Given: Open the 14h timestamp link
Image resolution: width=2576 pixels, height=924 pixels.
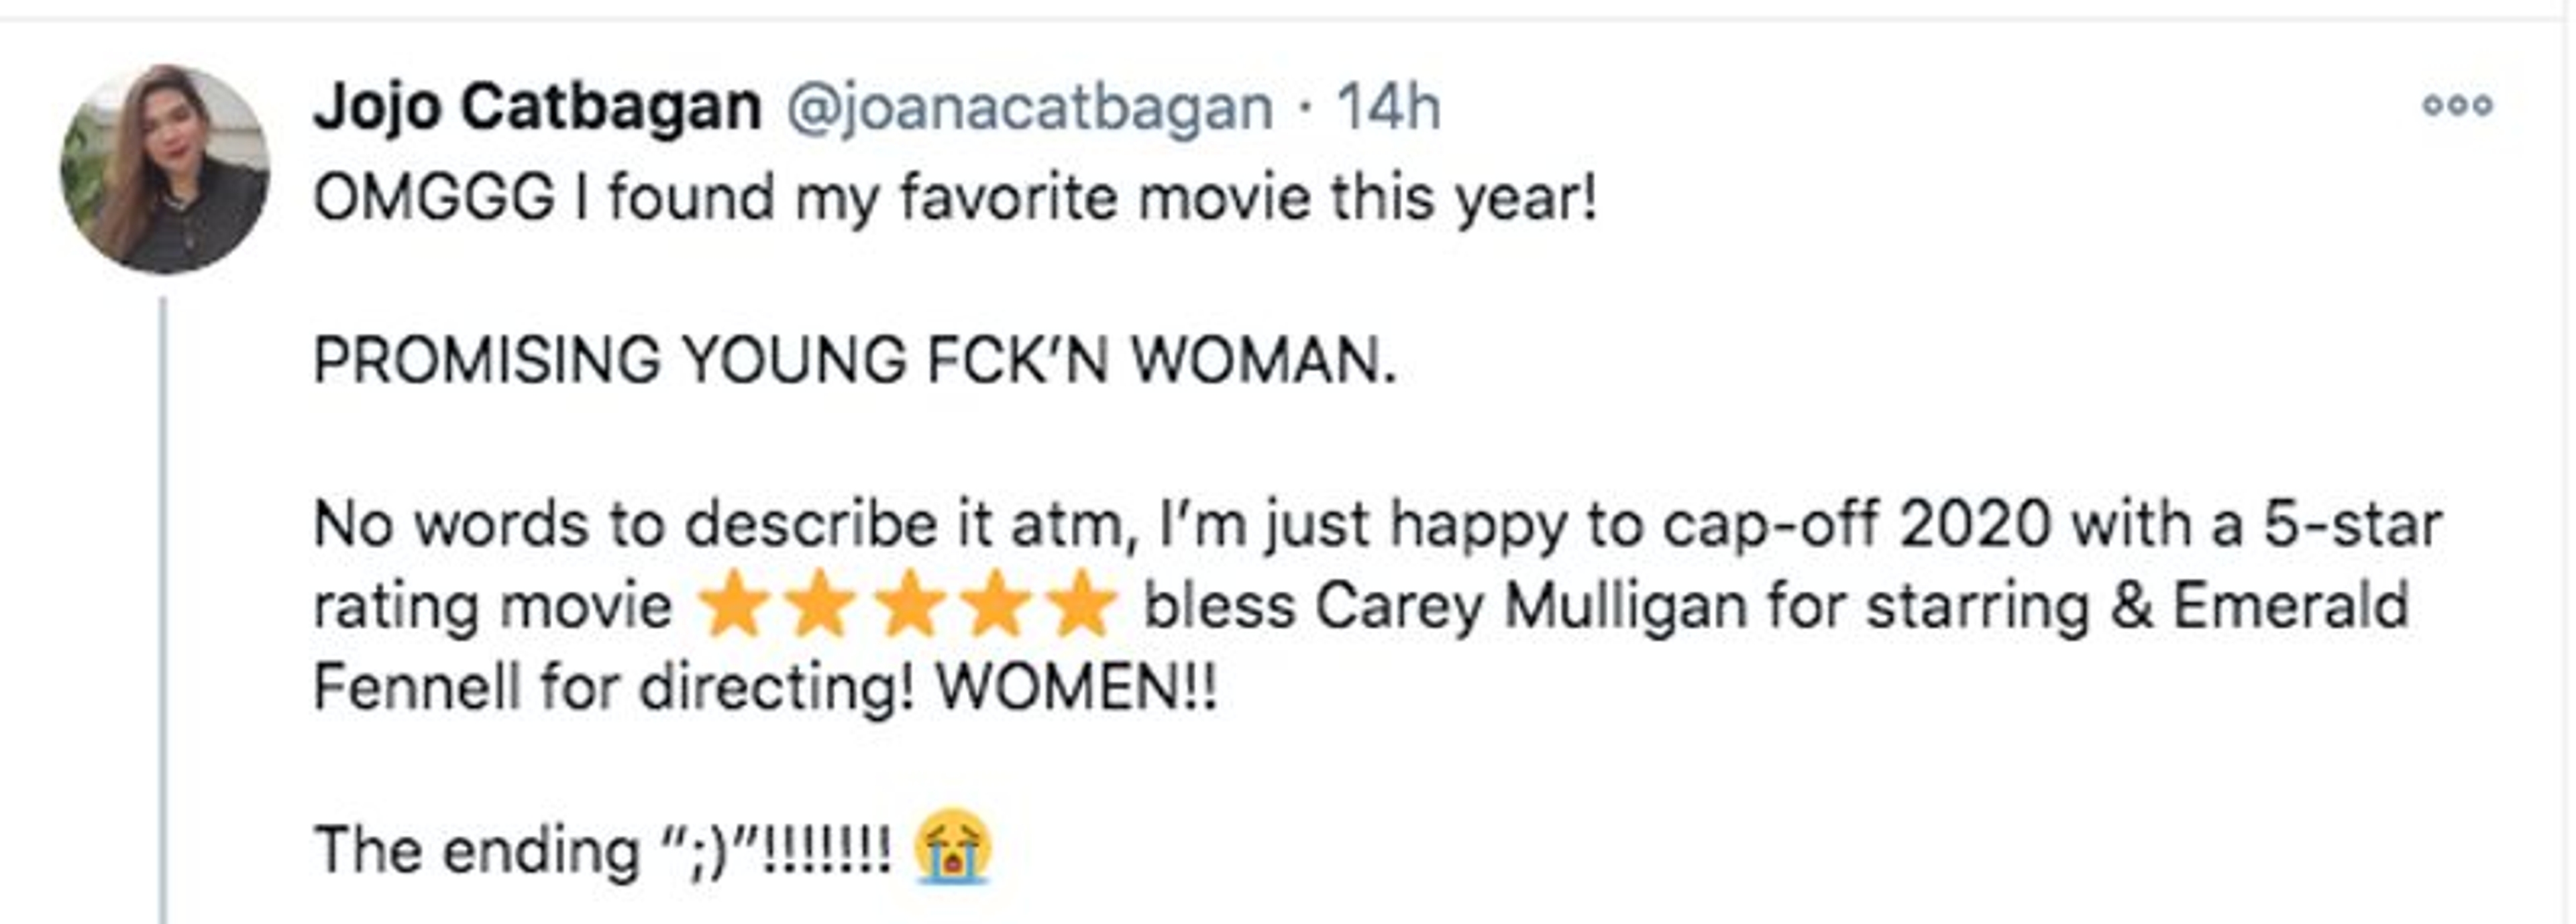Looking at the screenshot, I should pyautogui.click(x=1388, y=107).
